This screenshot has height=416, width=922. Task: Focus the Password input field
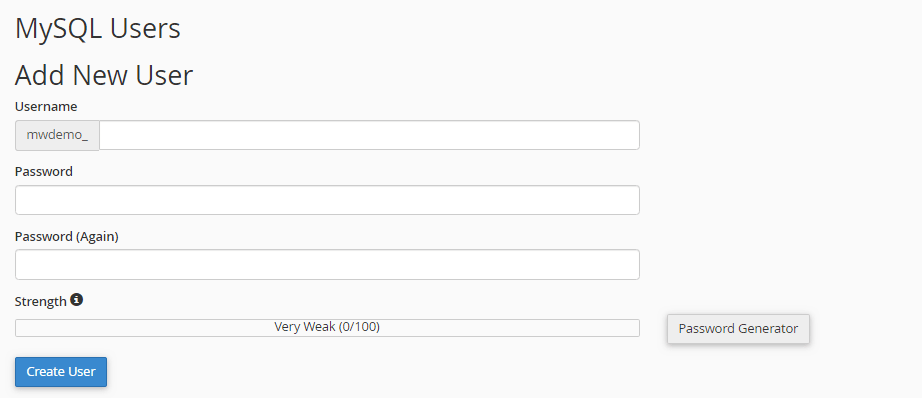coord(327,200)
